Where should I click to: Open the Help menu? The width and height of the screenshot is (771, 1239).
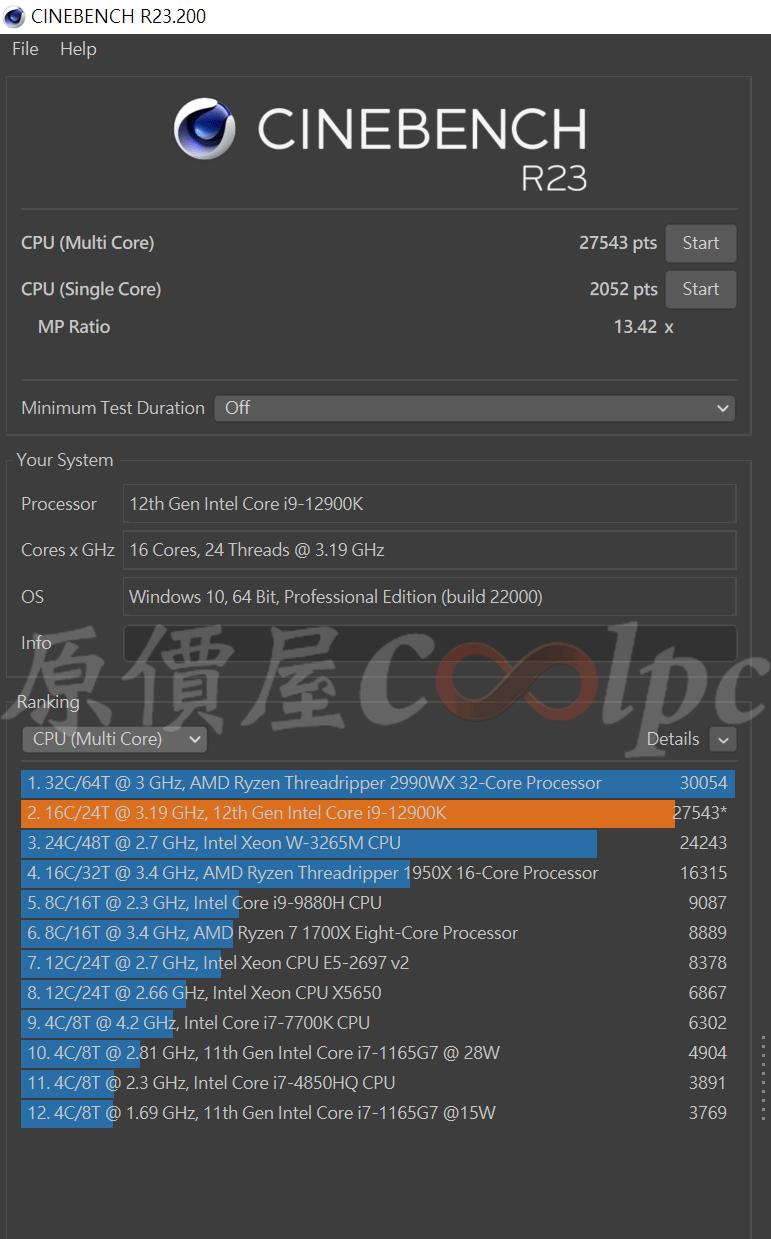(x=78, y=49)
